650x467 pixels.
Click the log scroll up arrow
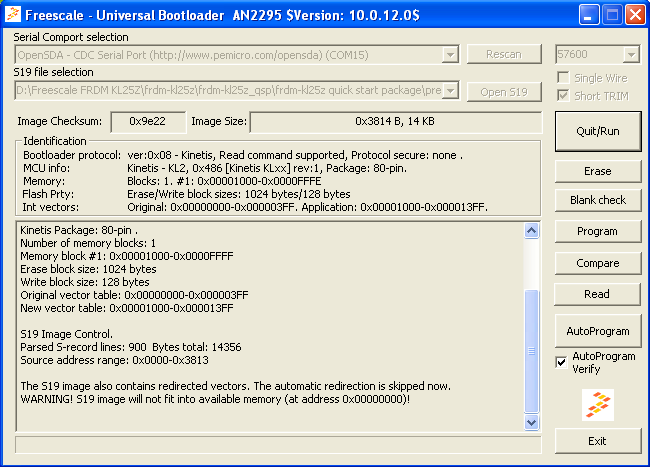pyautogui.click(x=531, y=230)
